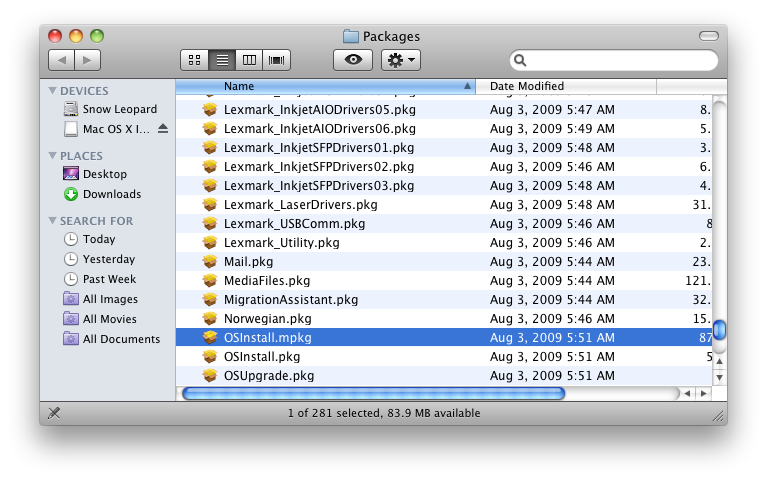
Task: Click the MigrationAssistant.pkg date modified cell
Action: pos(552,299)
